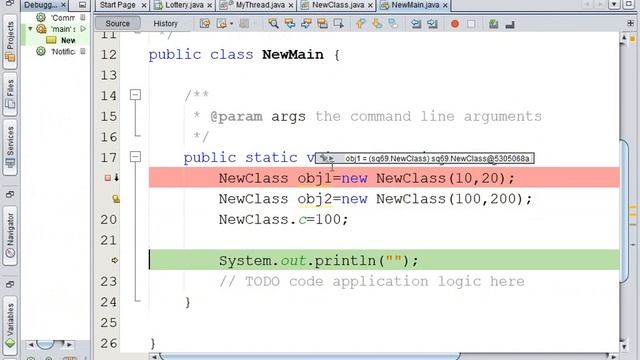Image resolution: width=640 pixels, height=360 pixels.
Task: Minimize the Debugging window group
Action: click(82, 5)
